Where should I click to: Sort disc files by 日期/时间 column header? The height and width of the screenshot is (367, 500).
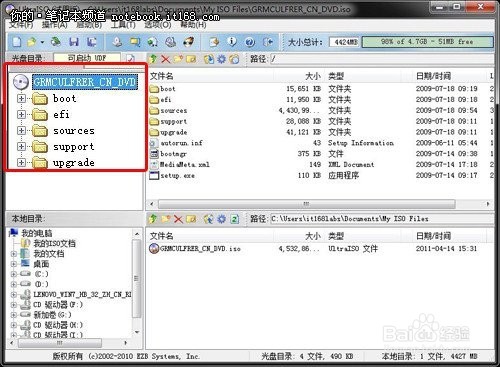click(x=433, y=76)
